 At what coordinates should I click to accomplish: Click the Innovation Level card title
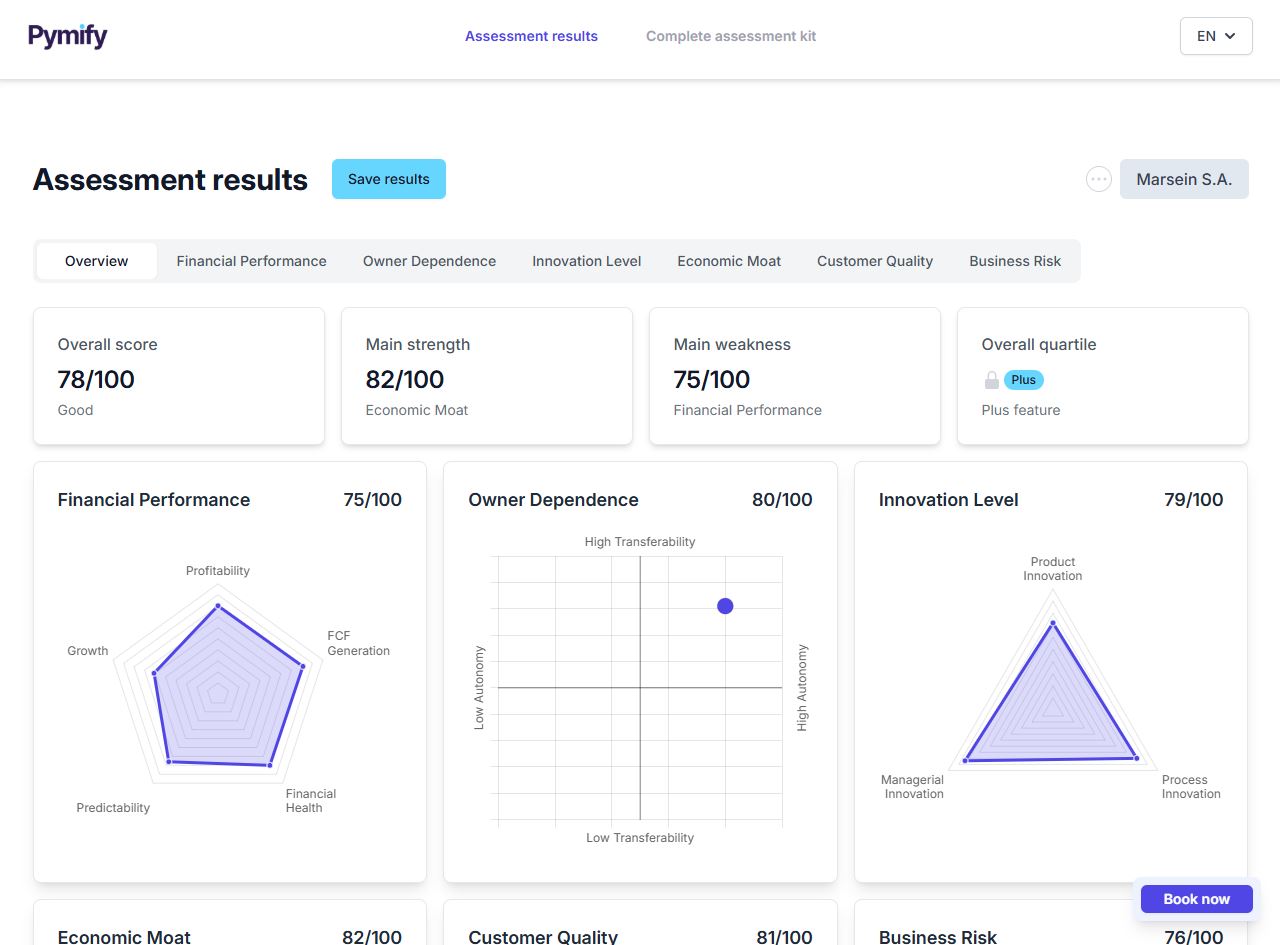[x=948, y=500]
